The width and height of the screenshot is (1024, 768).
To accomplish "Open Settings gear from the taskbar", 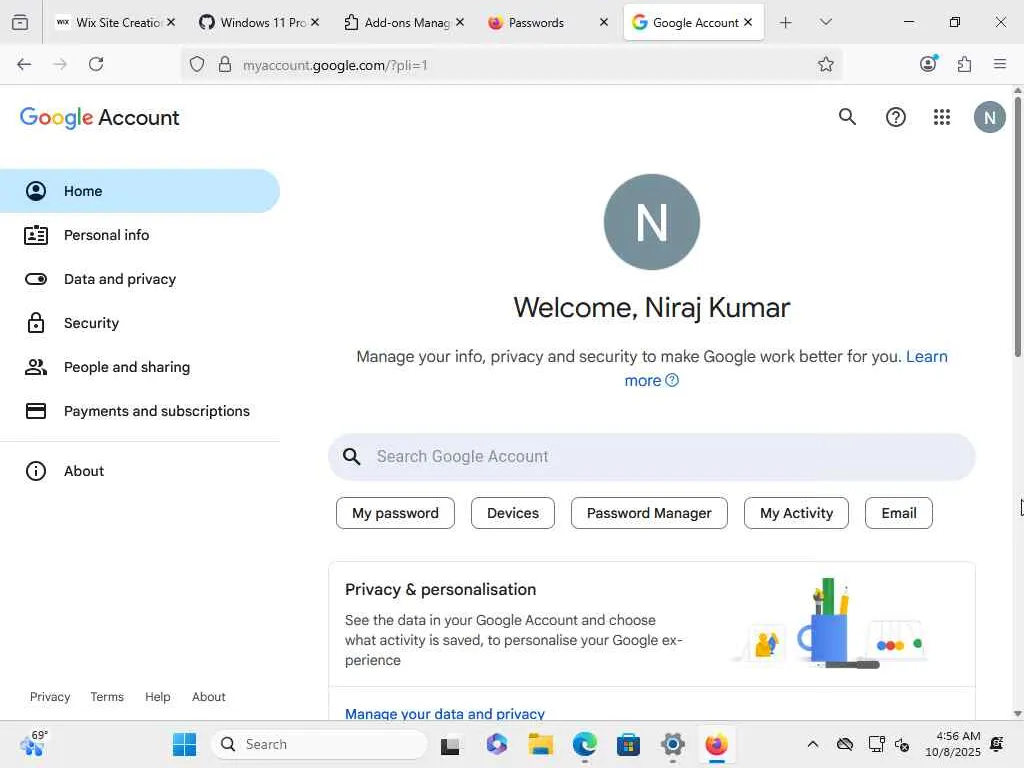I will click(673, 744).
